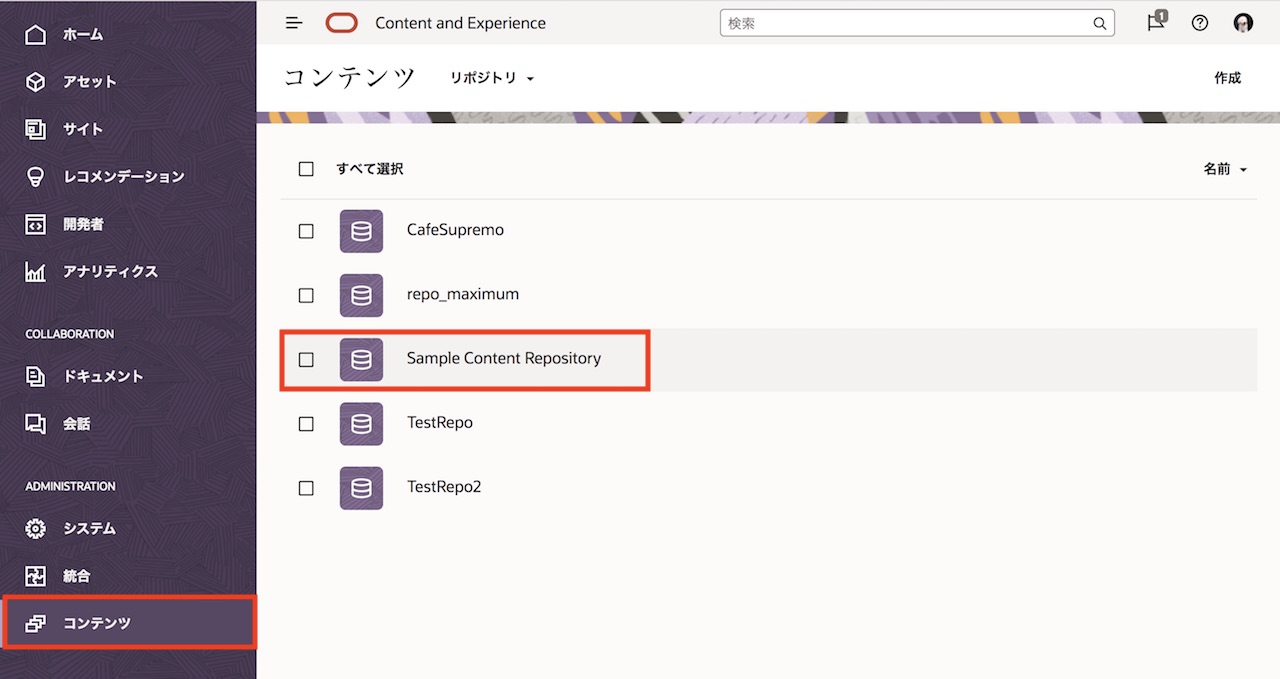Select the repo_maximum checkbox
Image resolution: width=1280 pixels, height=679 pixels.
click(x=306, y=295)
